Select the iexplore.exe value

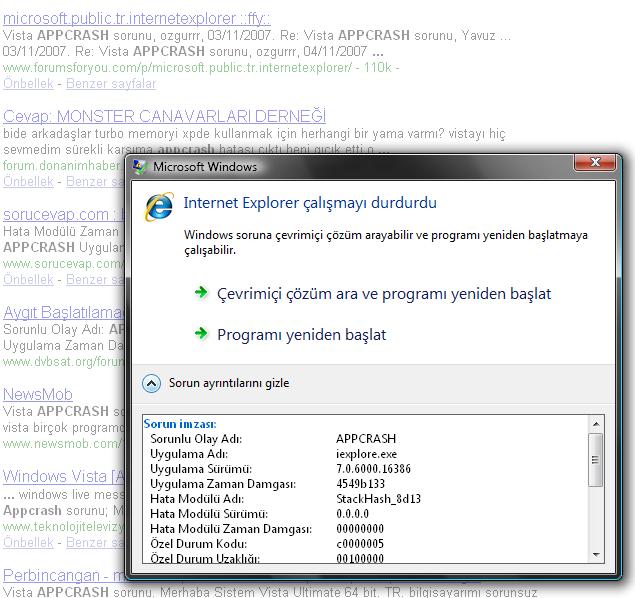pyautogui.click(x=367, y=454)
